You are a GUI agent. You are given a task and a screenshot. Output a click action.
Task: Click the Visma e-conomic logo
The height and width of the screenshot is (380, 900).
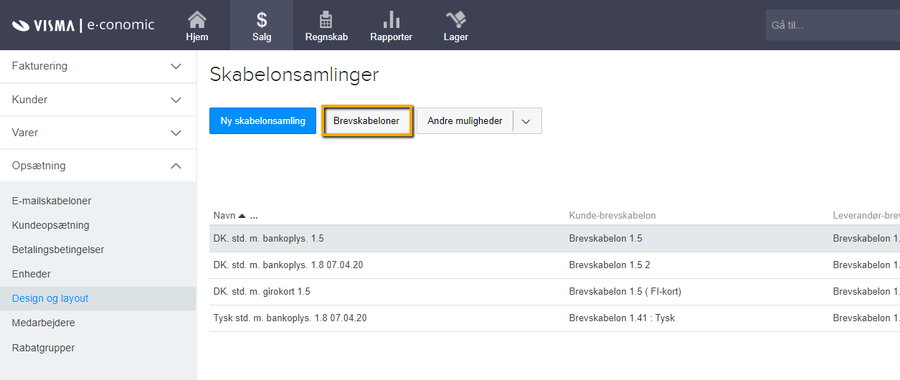83,25
